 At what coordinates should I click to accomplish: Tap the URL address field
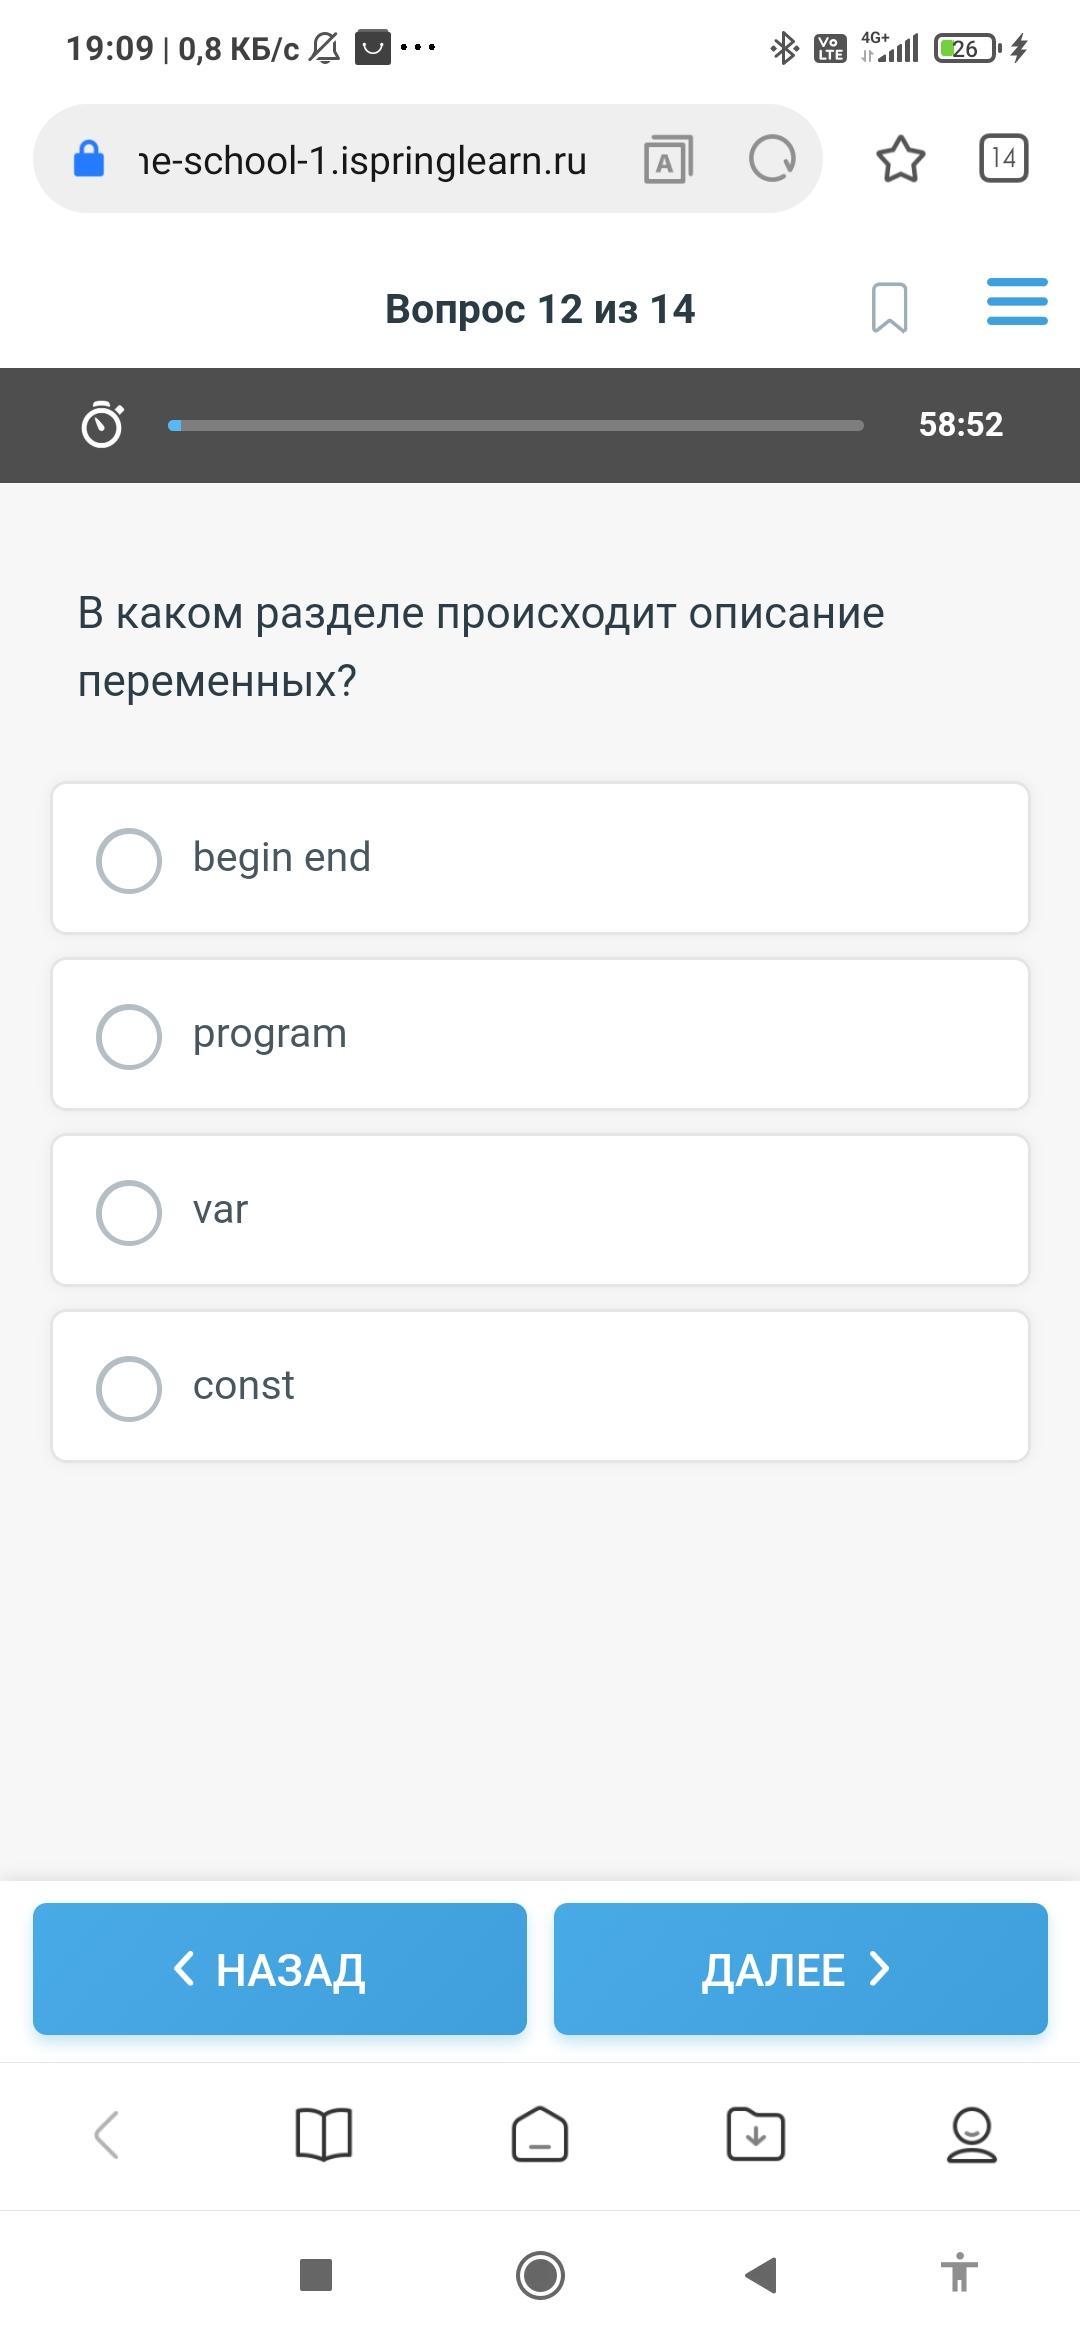coord(362,160)
